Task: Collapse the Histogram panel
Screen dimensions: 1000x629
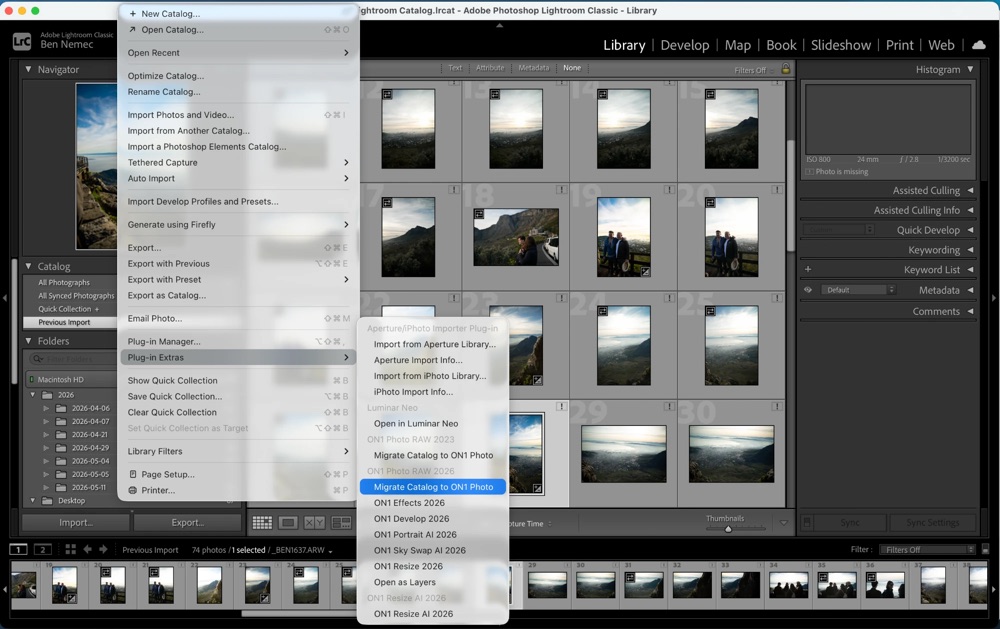Action: click(970, 69)
